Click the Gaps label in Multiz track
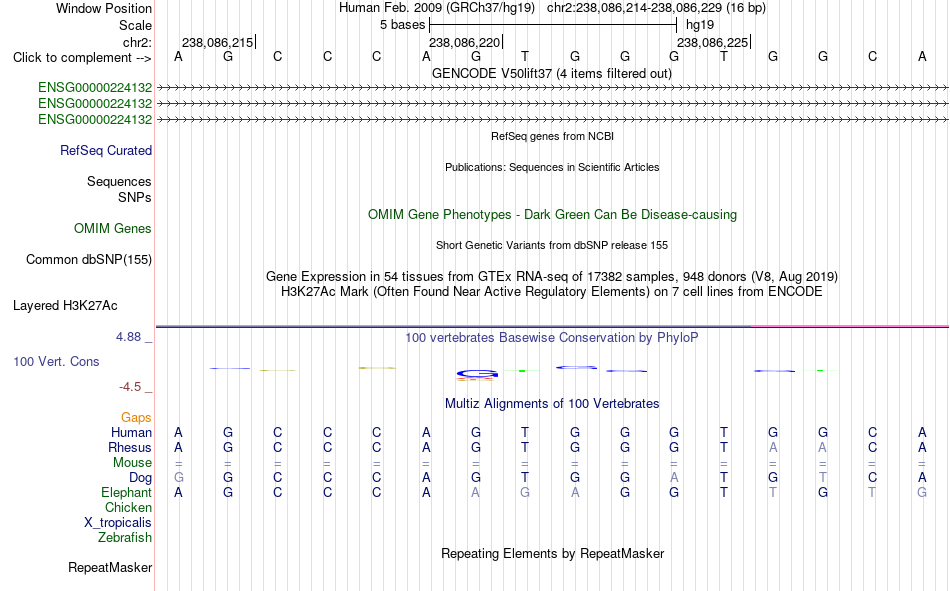950x591 pixels. (136, 418)
